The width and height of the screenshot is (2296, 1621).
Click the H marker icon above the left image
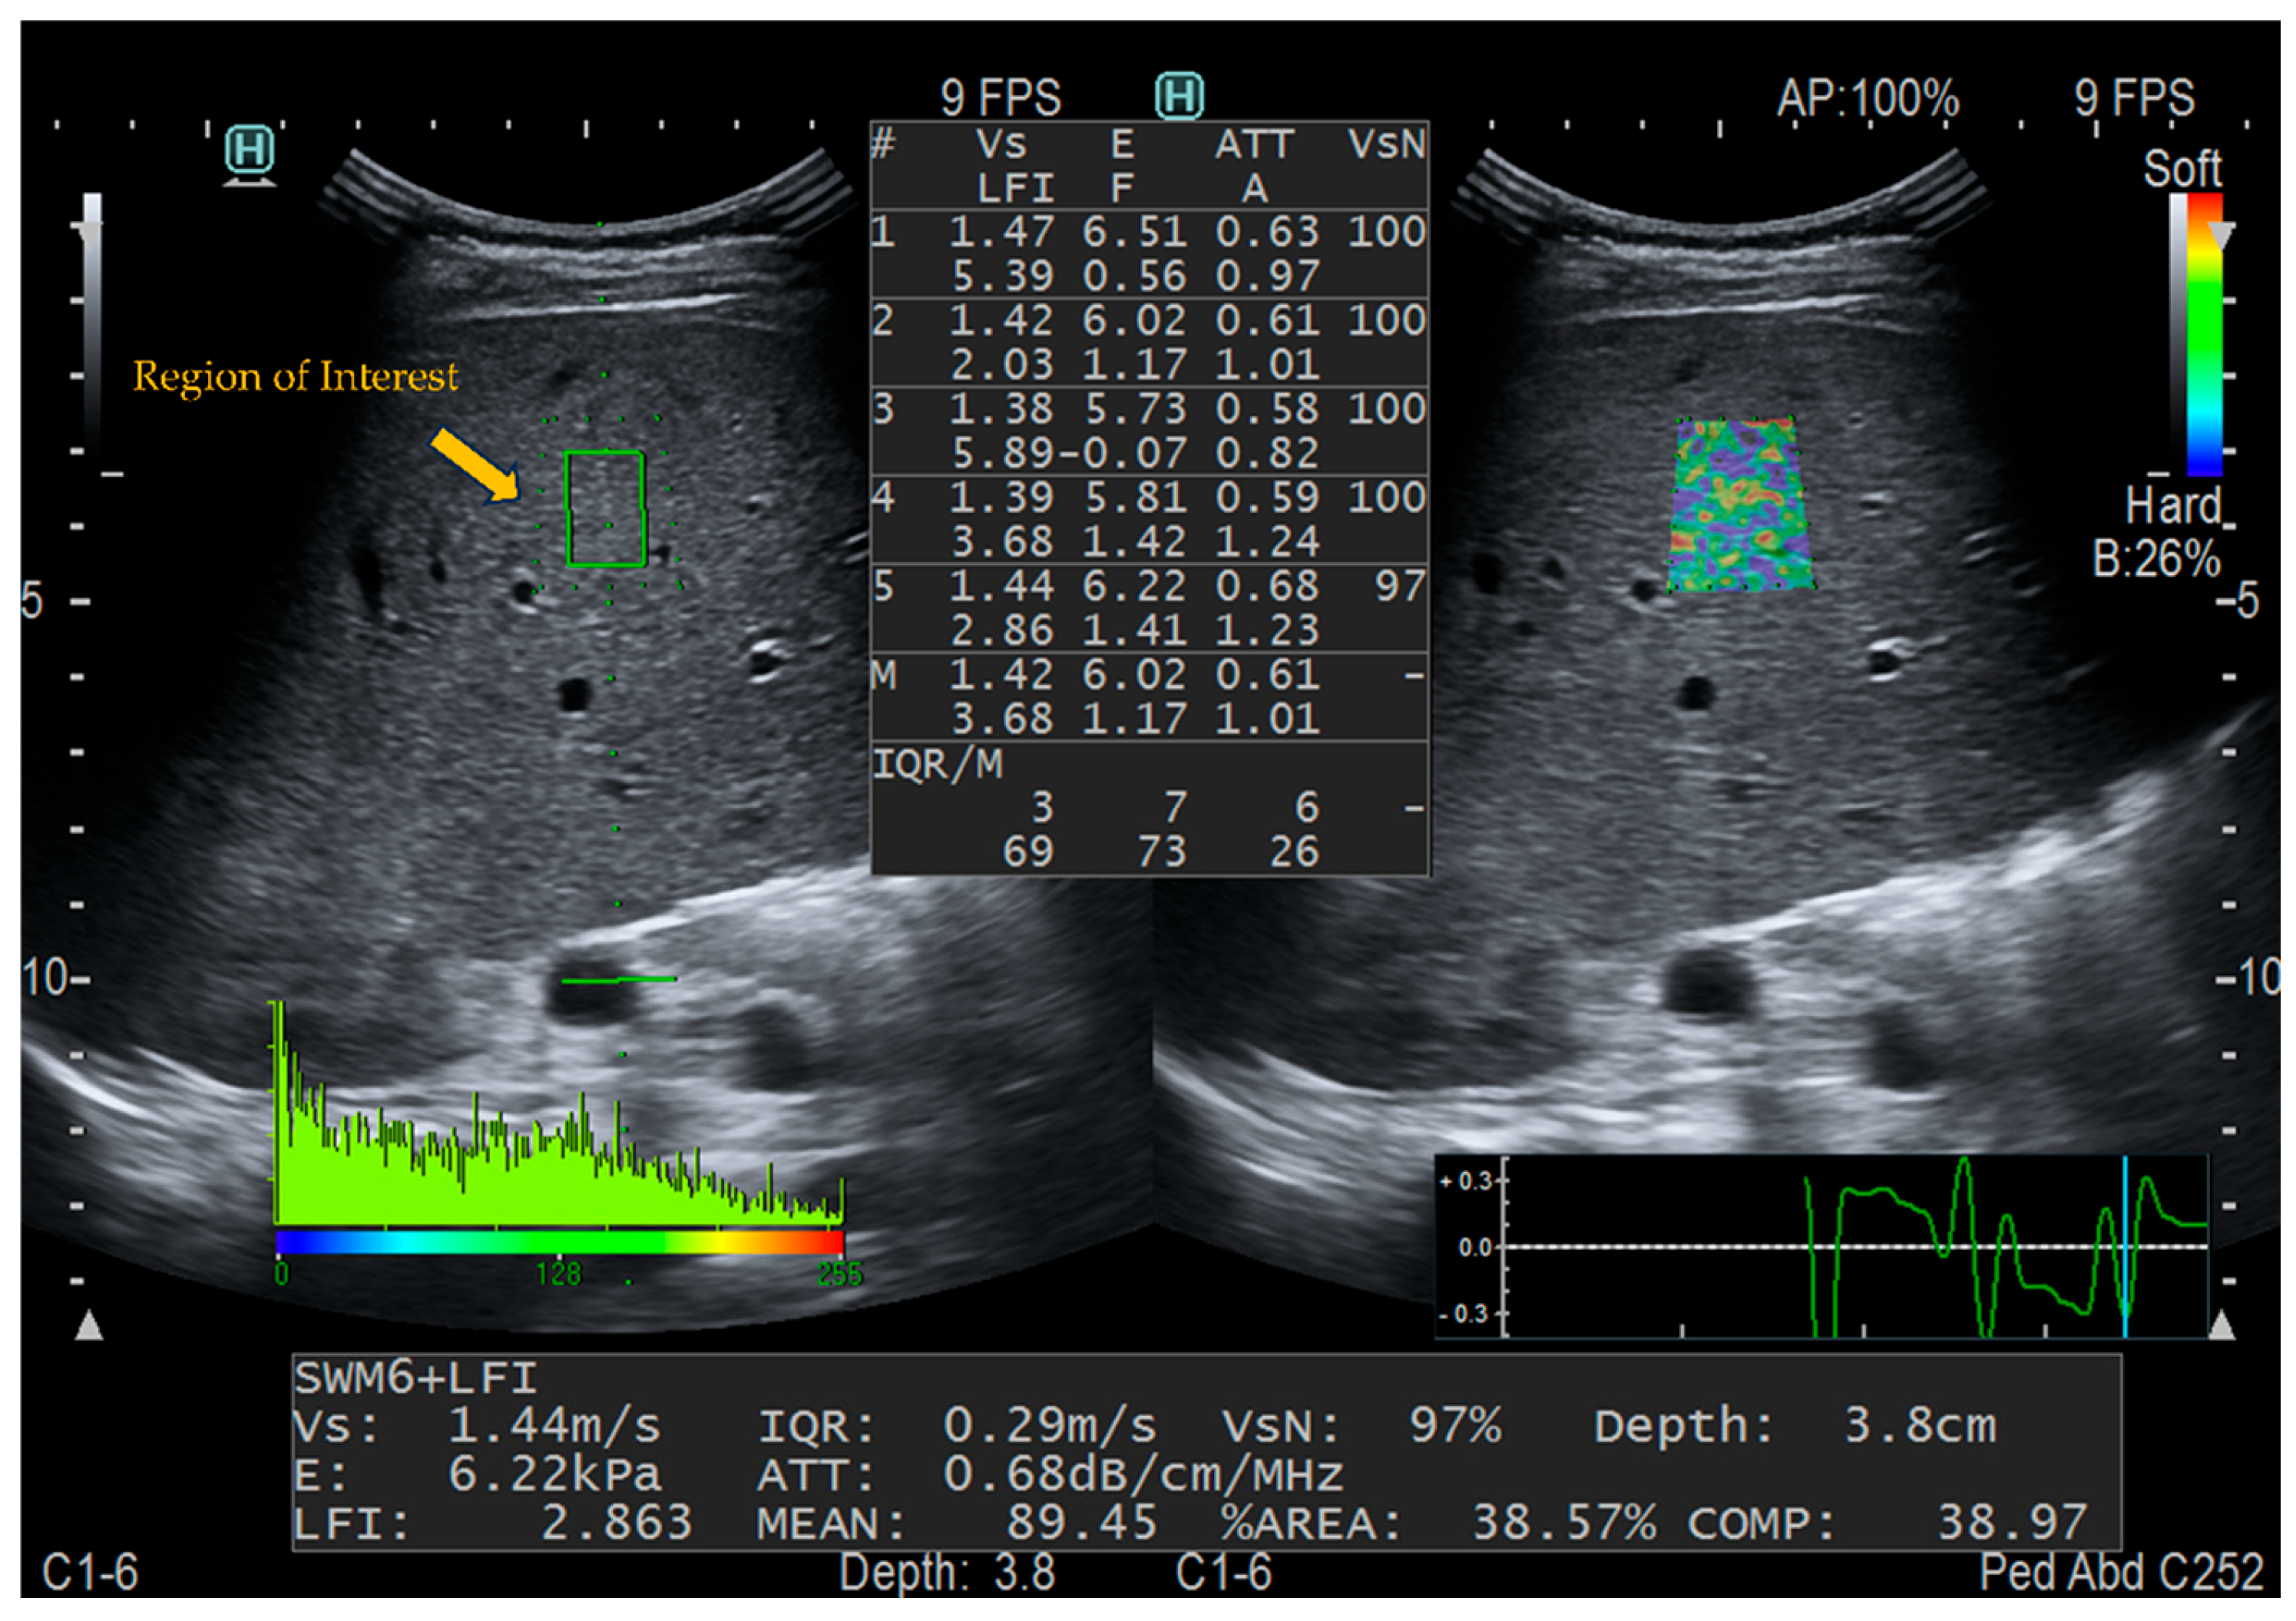pos(249,151)
